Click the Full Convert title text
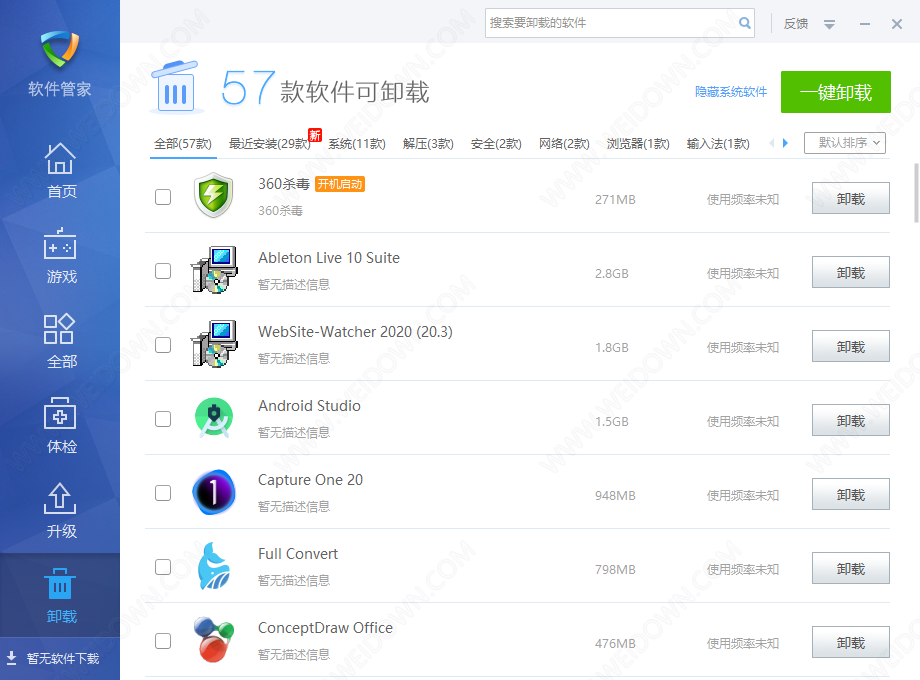920x680 pixels. point(298,554)
